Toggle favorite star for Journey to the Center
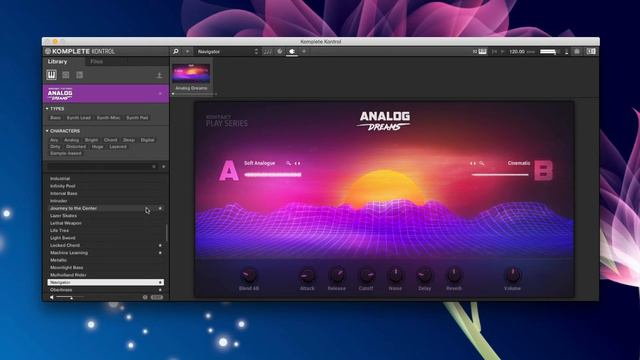Screen dimensions: 640x360 coord(160,208)
